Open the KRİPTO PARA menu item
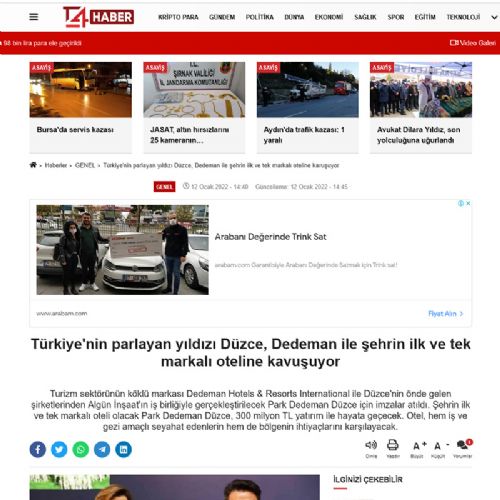The image size is (500, 500). (x=178, y=17)
